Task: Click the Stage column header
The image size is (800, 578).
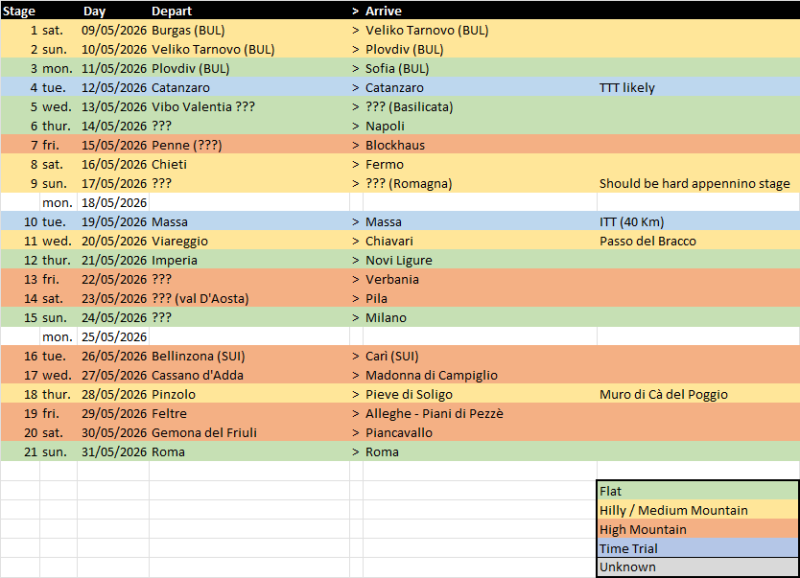Action: click(20, 11)
